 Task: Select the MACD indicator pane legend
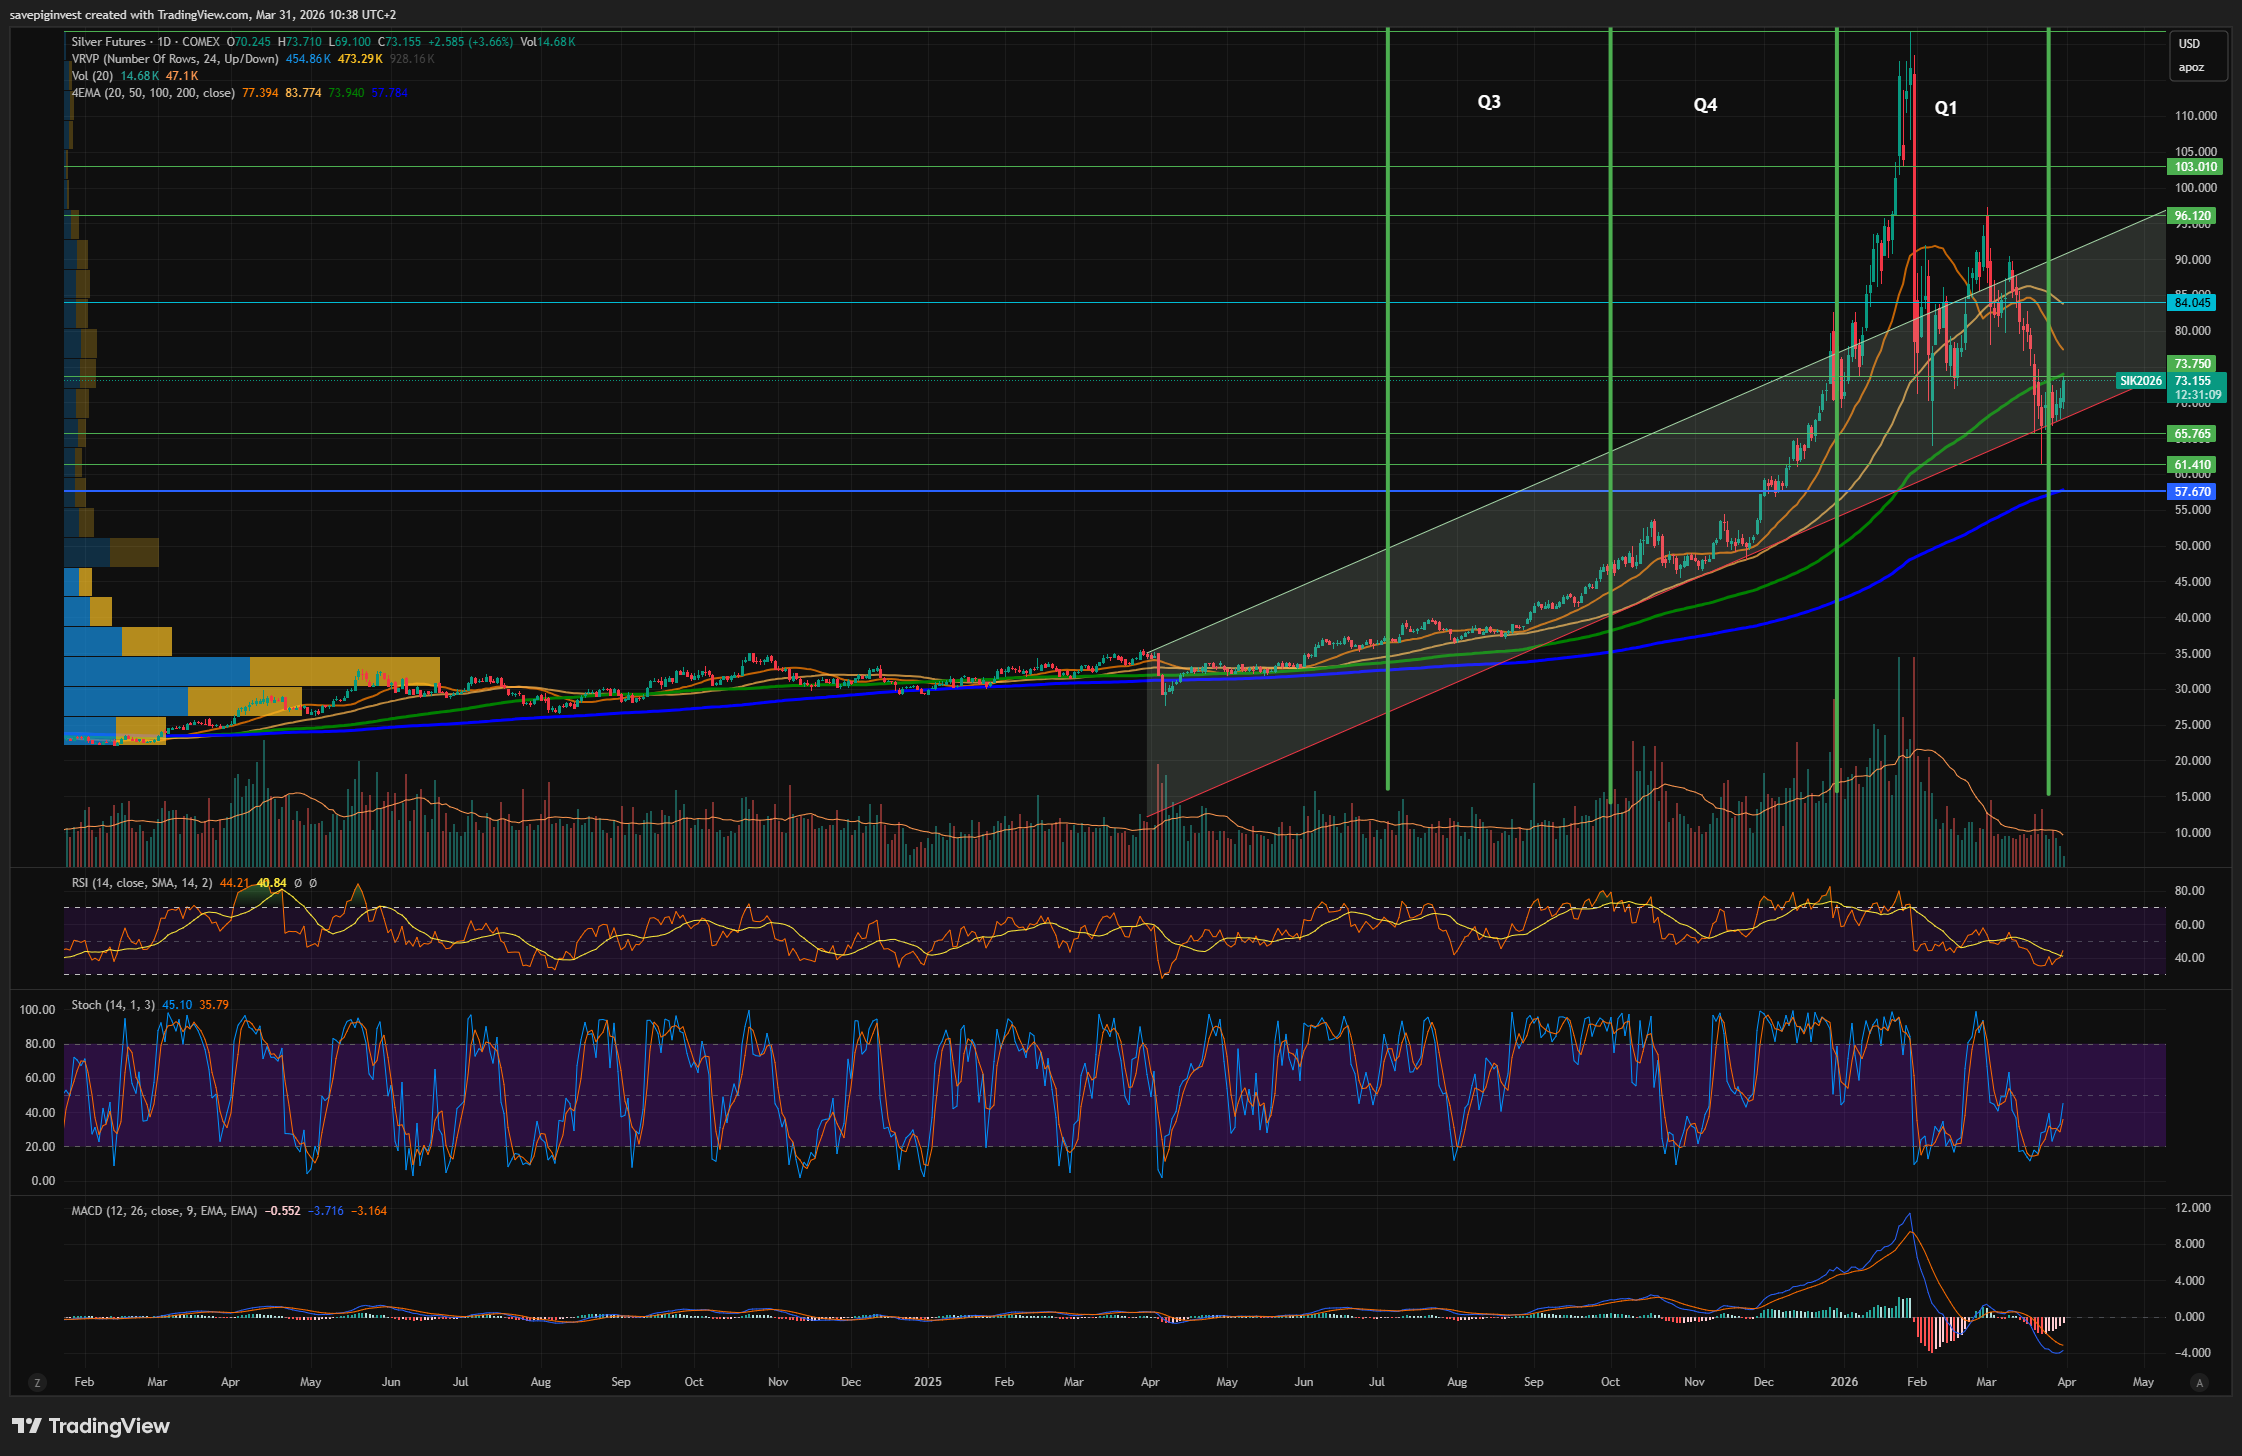tap(164, 1211)
